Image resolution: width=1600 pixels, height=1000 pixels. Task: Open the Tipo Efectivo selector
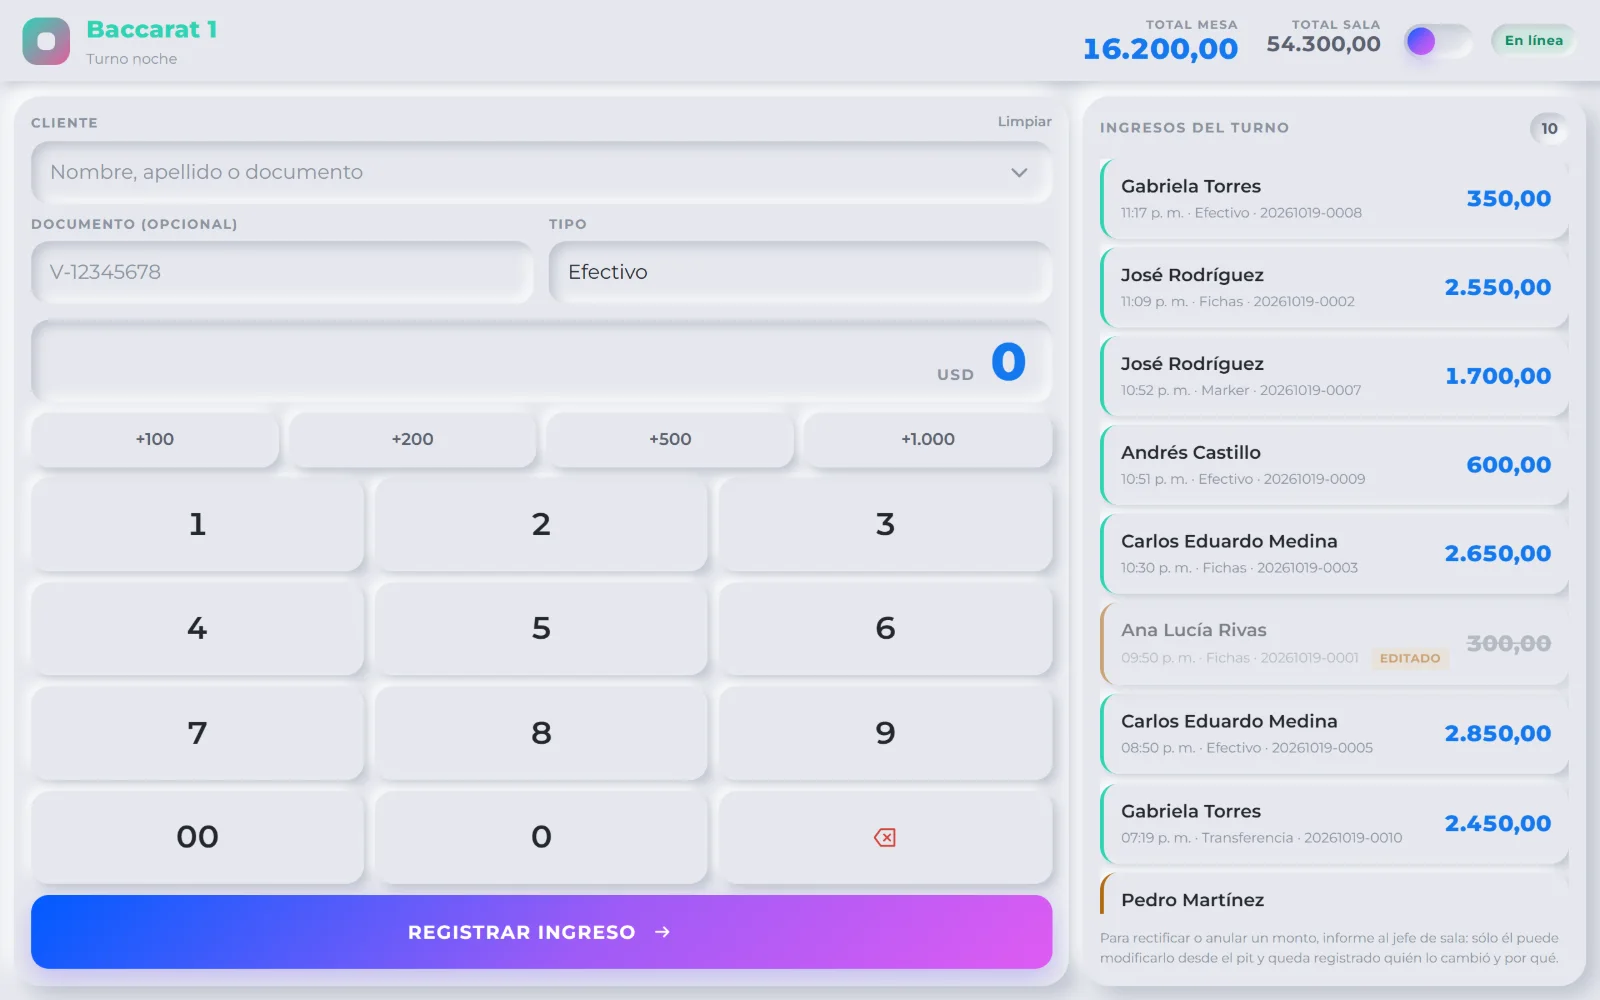(800, 272)
